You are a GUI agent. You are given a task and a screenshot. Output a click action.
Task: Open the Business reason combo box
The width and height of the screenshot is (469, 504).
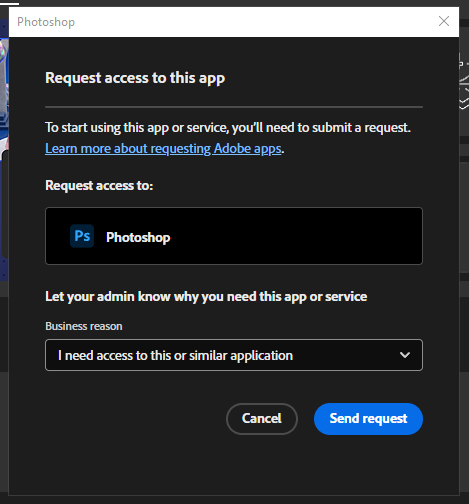pyautogui.click(x=234, y=355)
